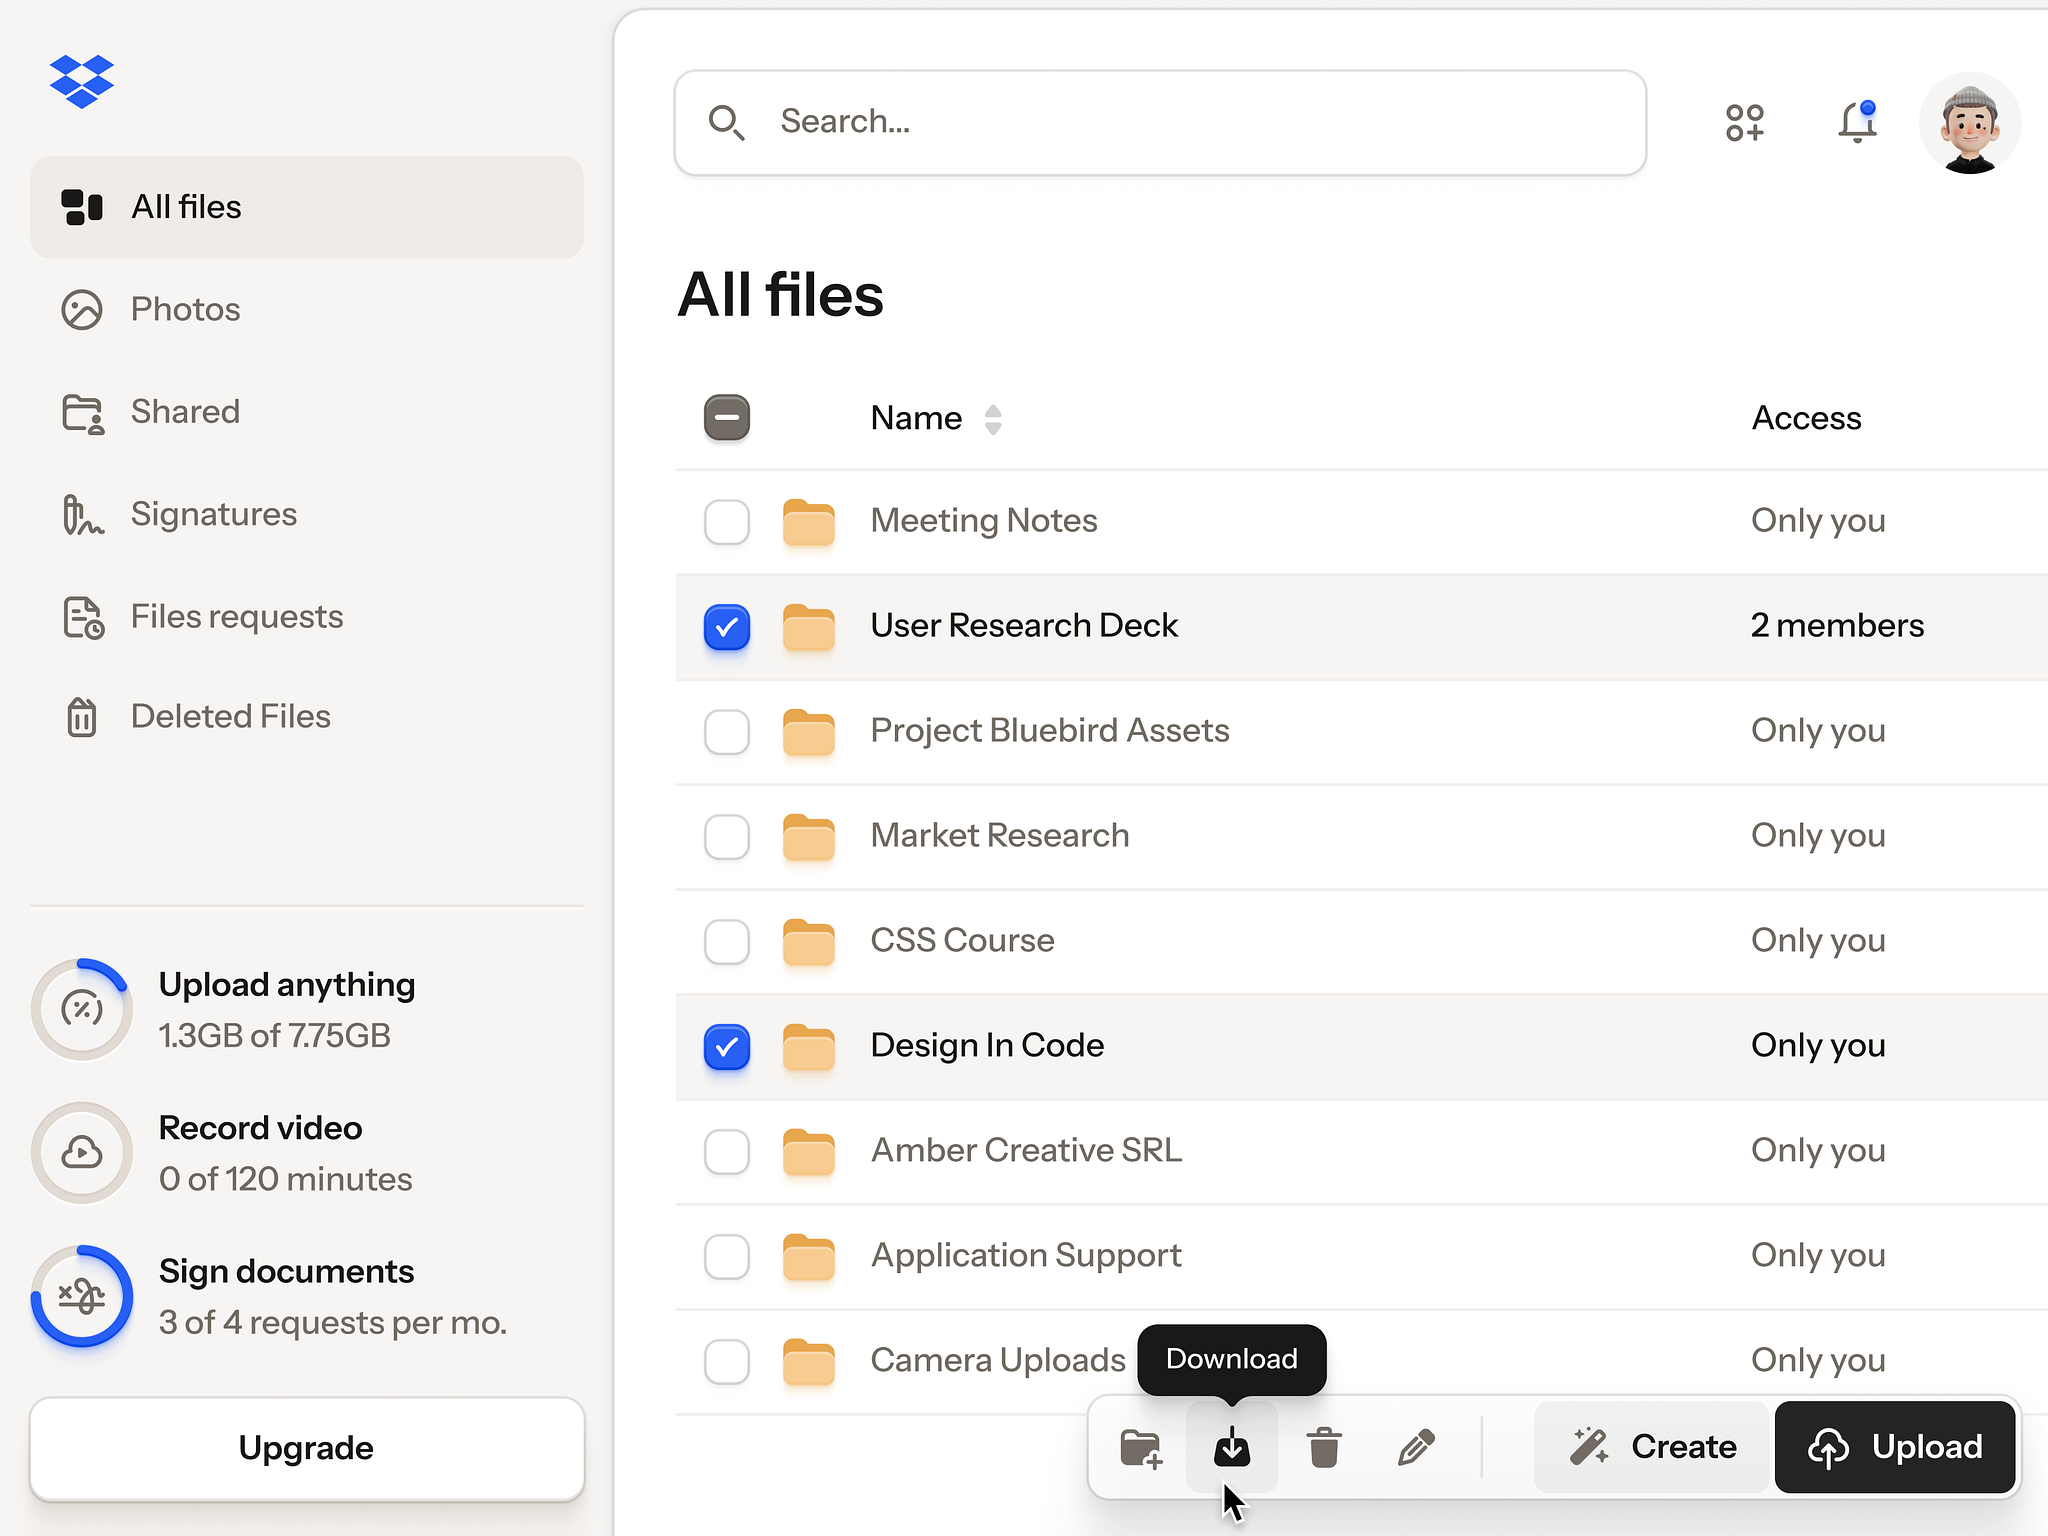Open the apps grid icon near search
The image size is (2048, 1536).
click(1744, 122)
